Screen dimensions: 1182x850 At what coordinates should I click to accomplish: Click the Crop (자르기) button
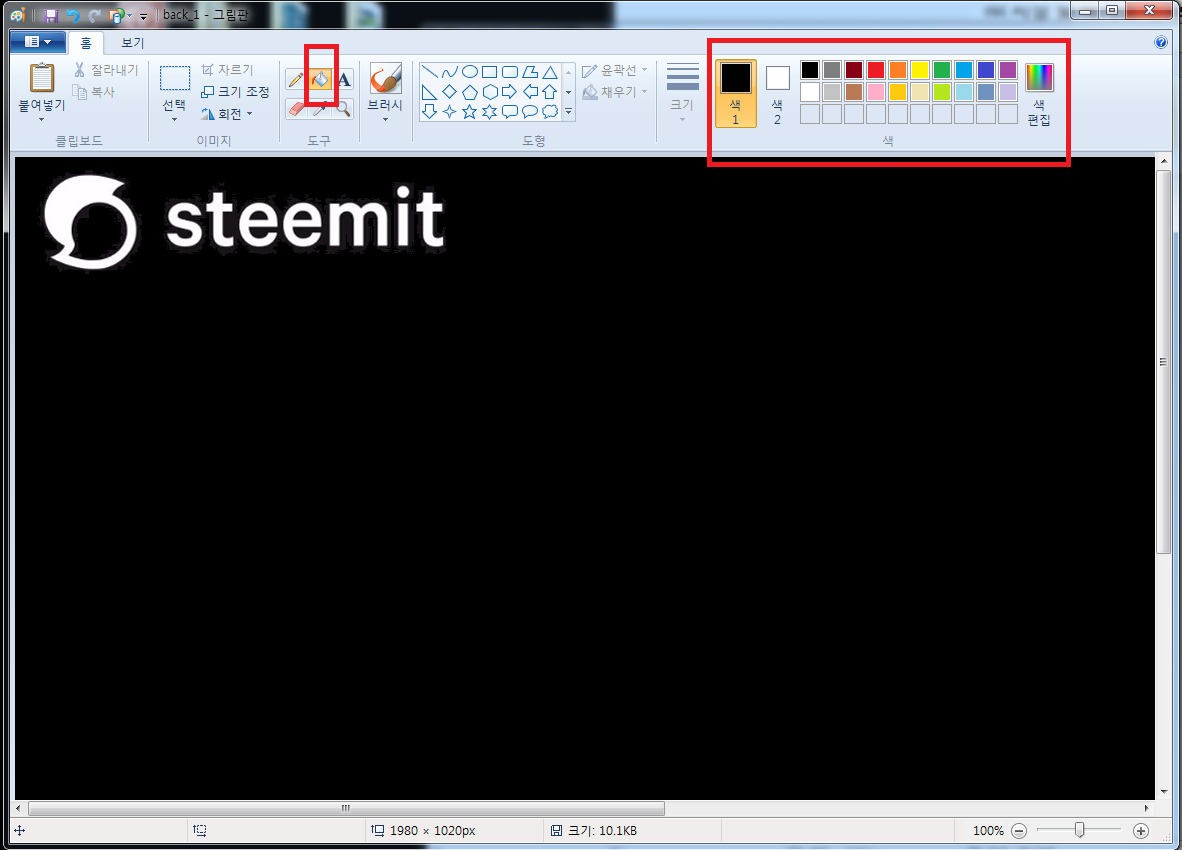[x=227, y=70]
